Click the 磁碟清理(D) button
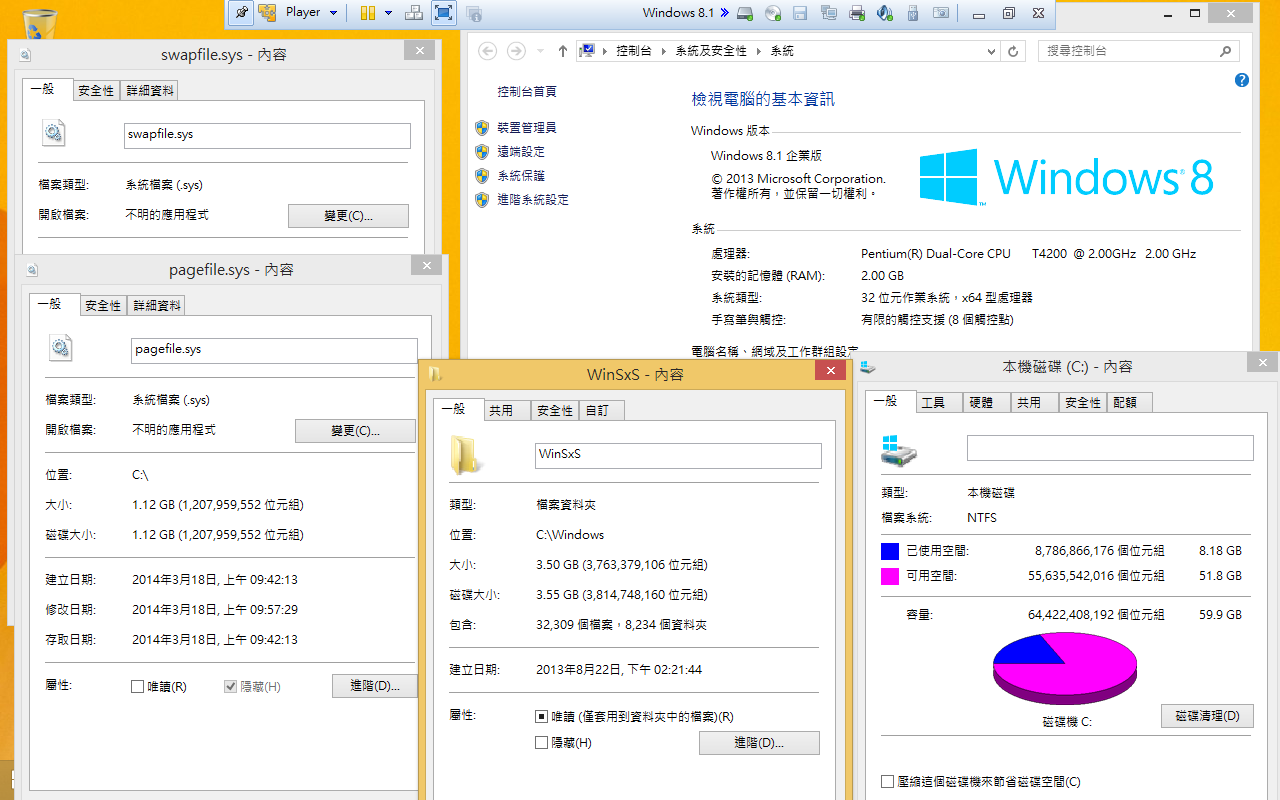Viewport: 1280px width, 800px height. (x=1207, y=716)
